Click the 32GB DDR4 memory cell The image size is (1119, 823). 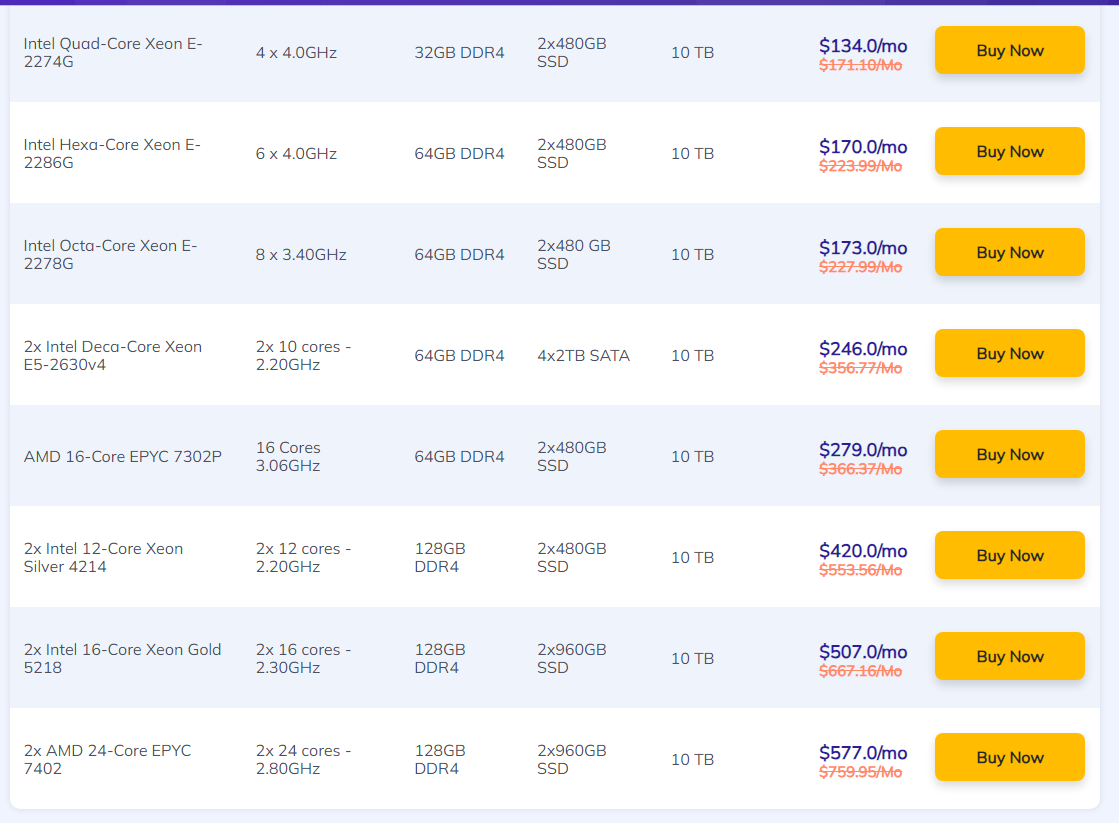(459, 53)
